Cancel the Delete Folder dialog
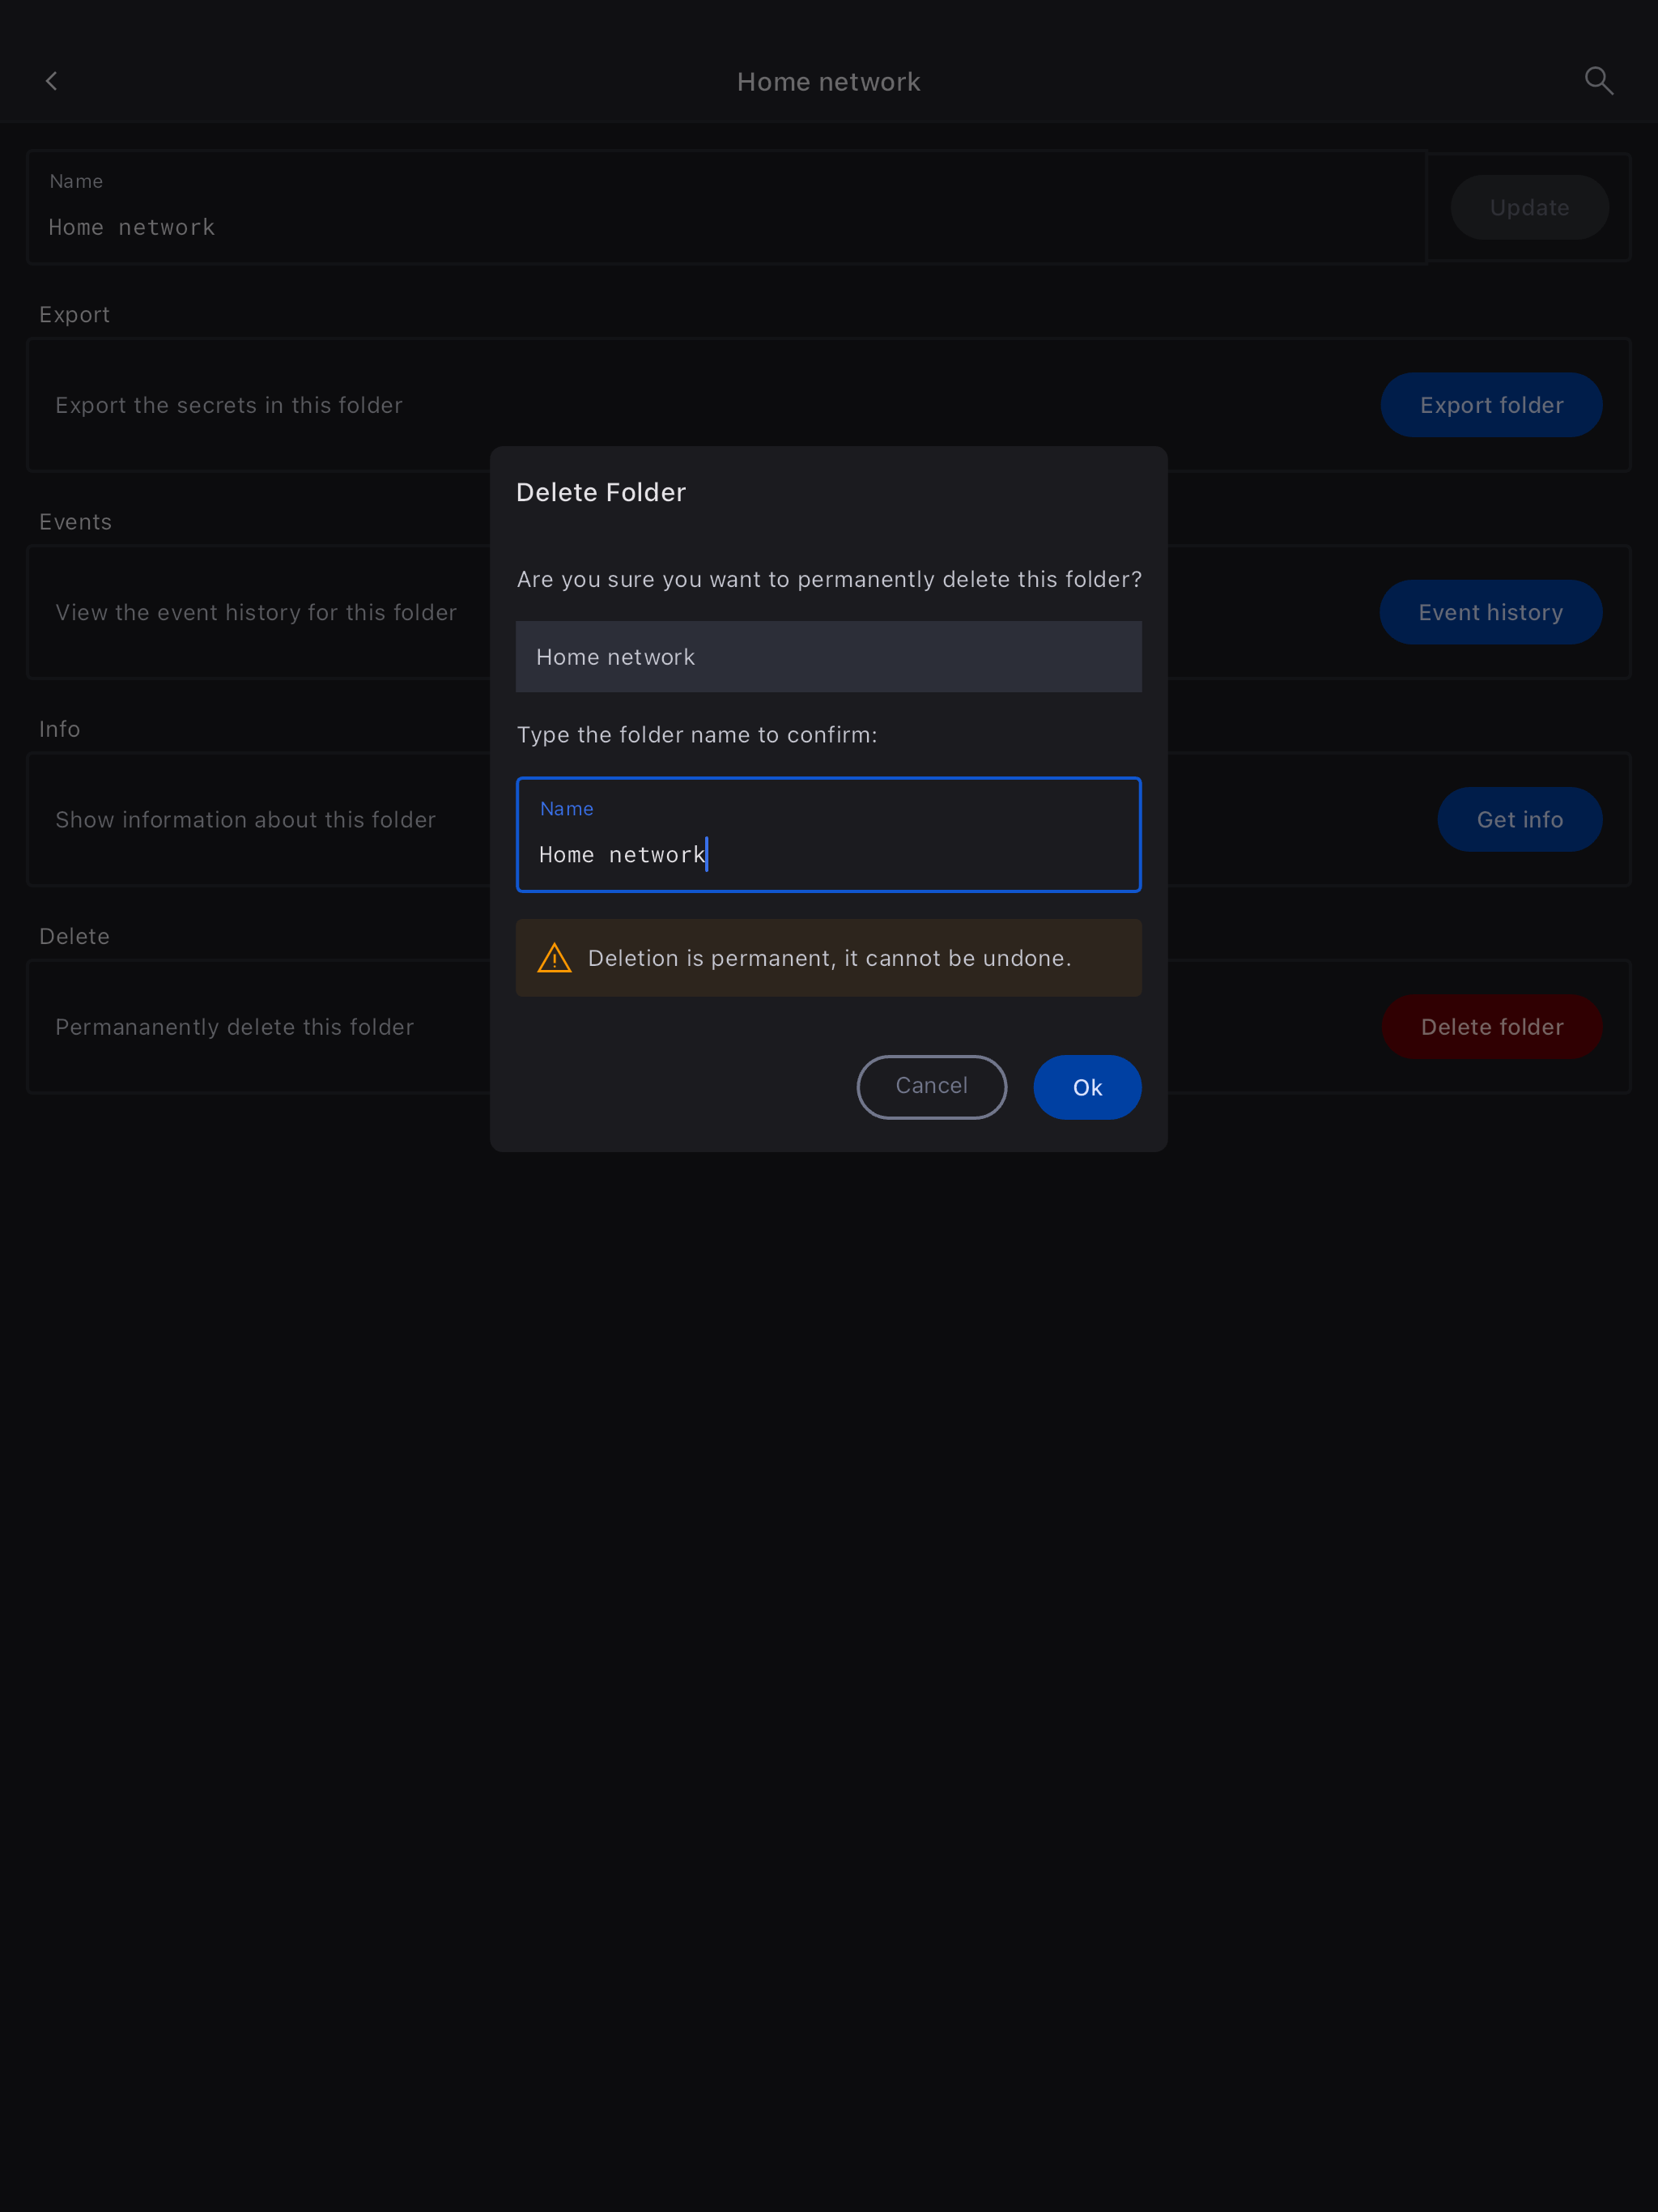 point(931,1087)
